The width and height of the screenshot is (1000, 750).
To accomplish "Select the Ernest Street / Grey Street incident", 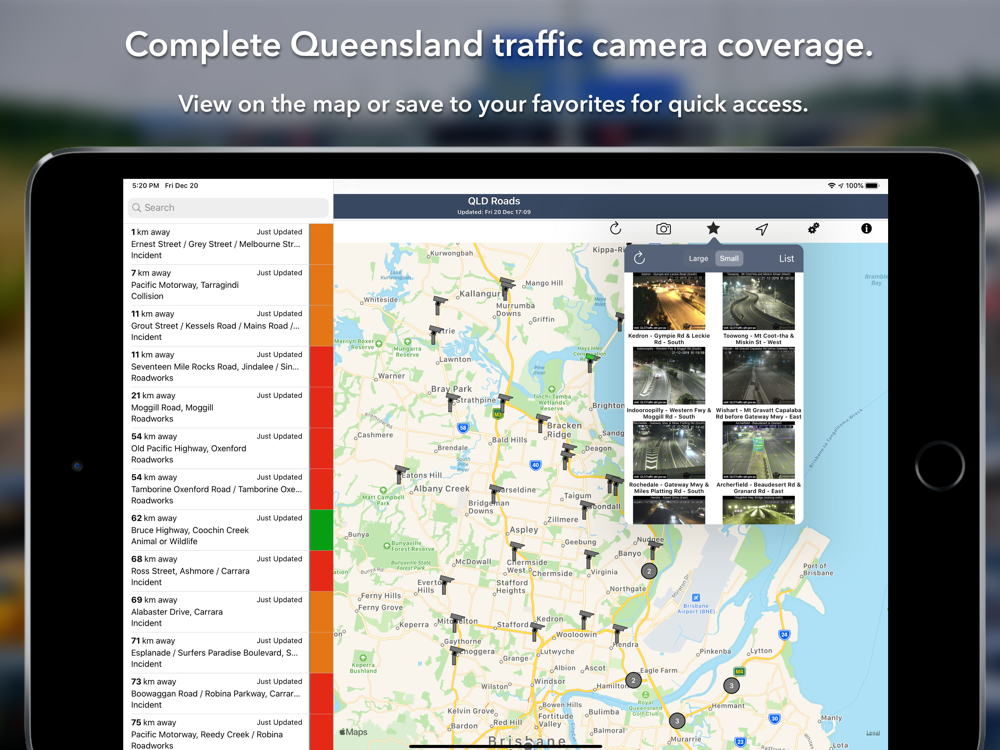I will (x=228, y=244).
